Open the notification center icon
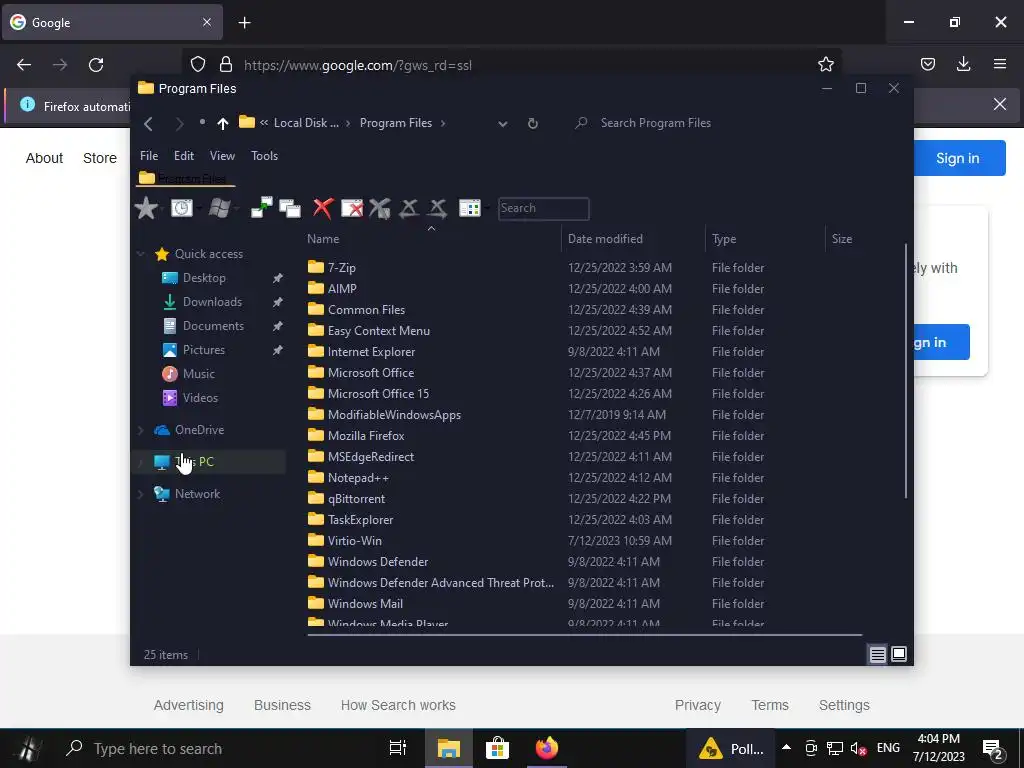The width and height of the screenshot is (1024, 768). [993, 749]
